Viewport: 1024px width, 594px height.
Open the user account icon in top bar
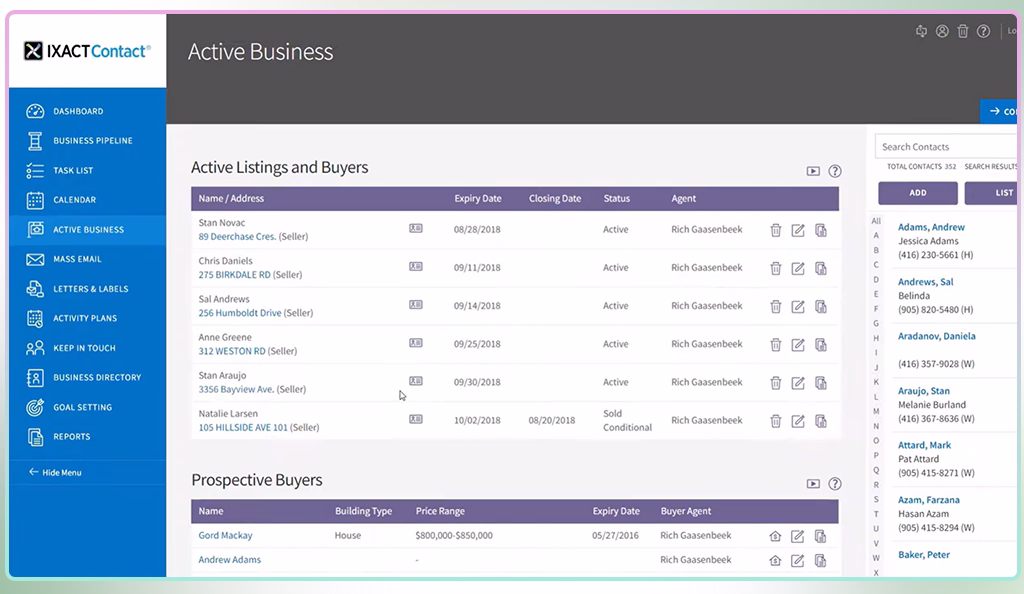point(941,31)
